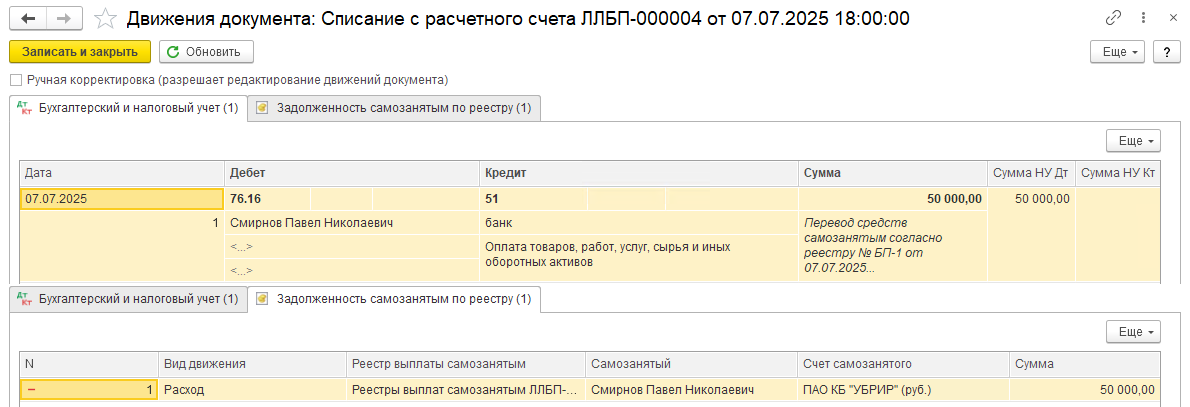
Task: Go forward with the right arrow button
Action: 66,19
